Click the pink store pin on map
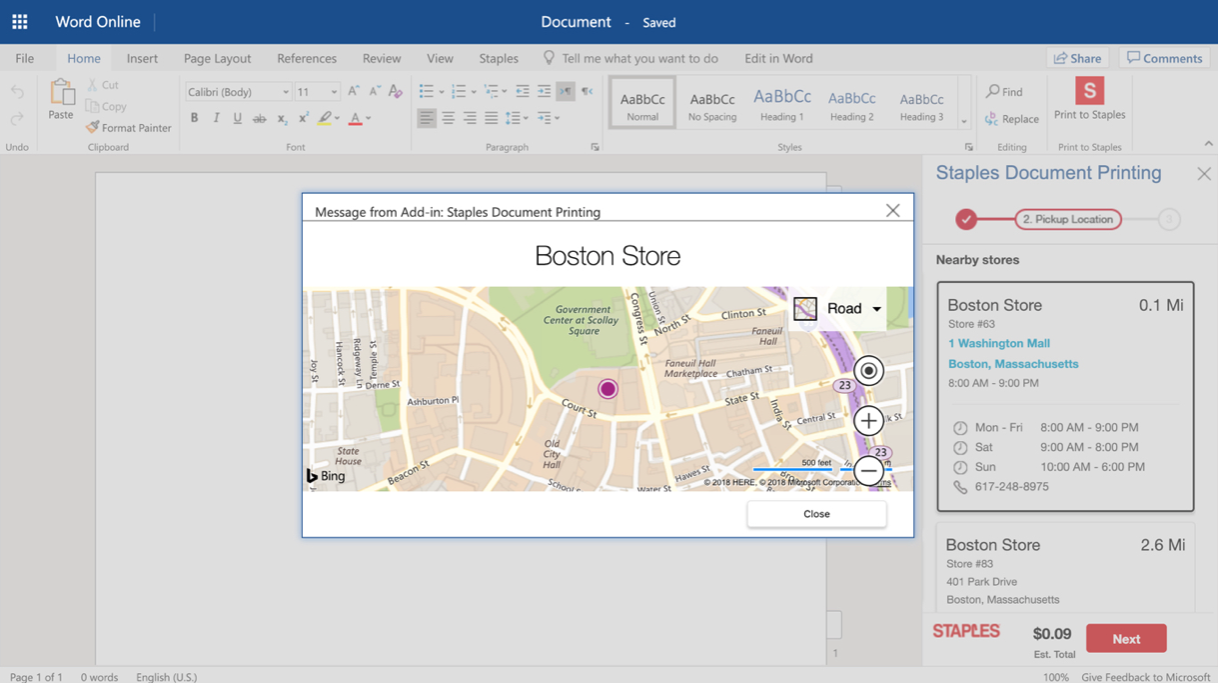1218x683 pixels. pos(607,389)
